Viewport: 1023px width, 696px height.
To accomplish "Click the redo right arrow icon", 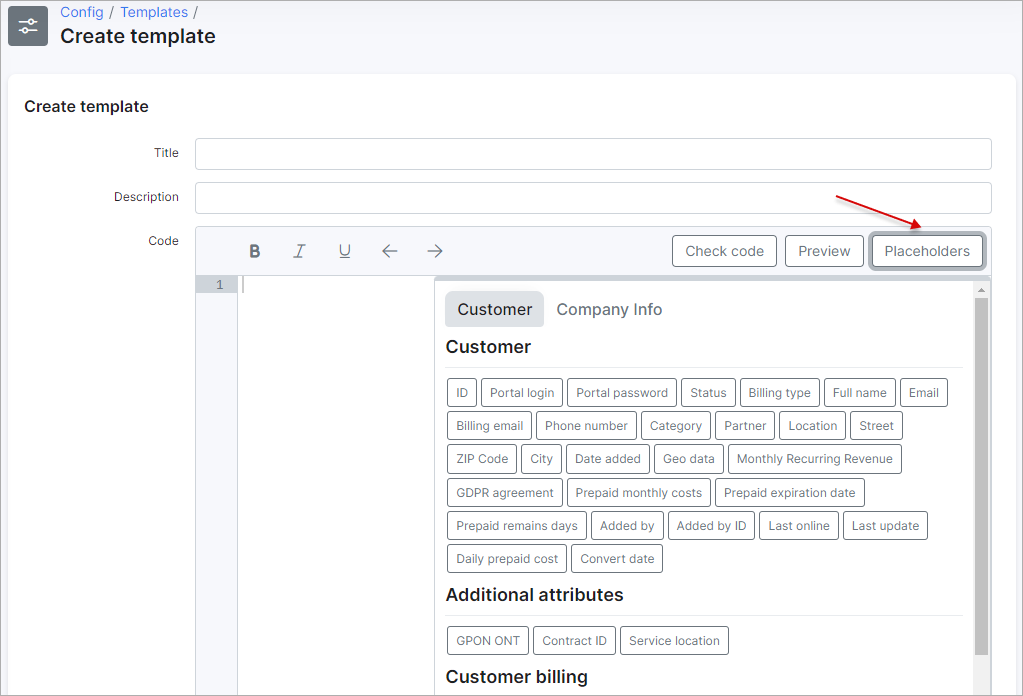I will [x=435, y=251].
